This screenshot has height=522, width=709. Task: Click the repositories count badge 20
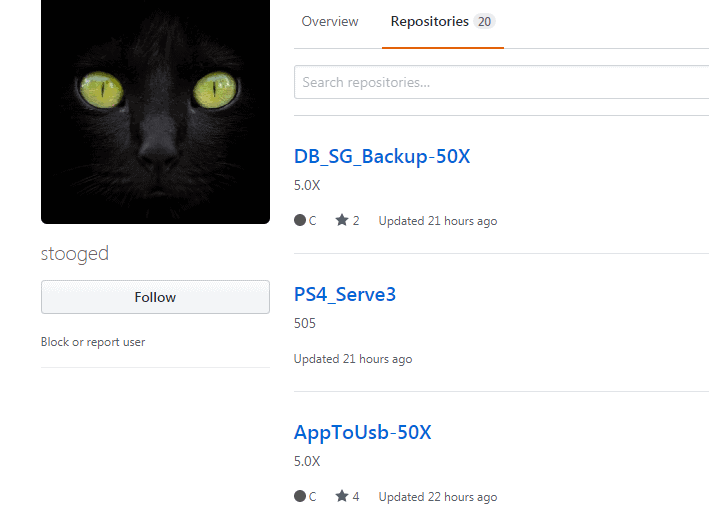(x=484, y=21)
